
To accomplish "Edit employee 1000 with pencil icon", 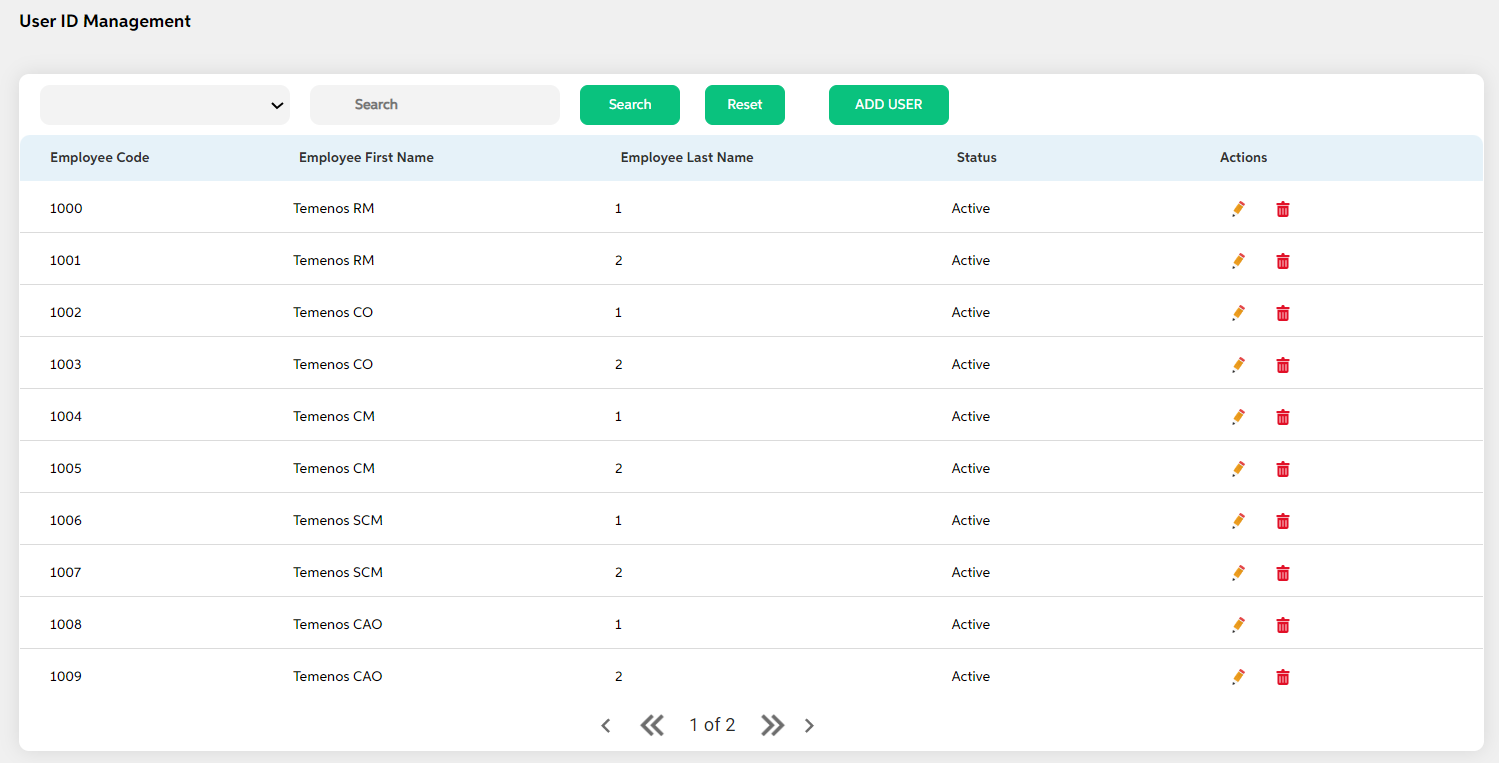I will (1238, 208).
